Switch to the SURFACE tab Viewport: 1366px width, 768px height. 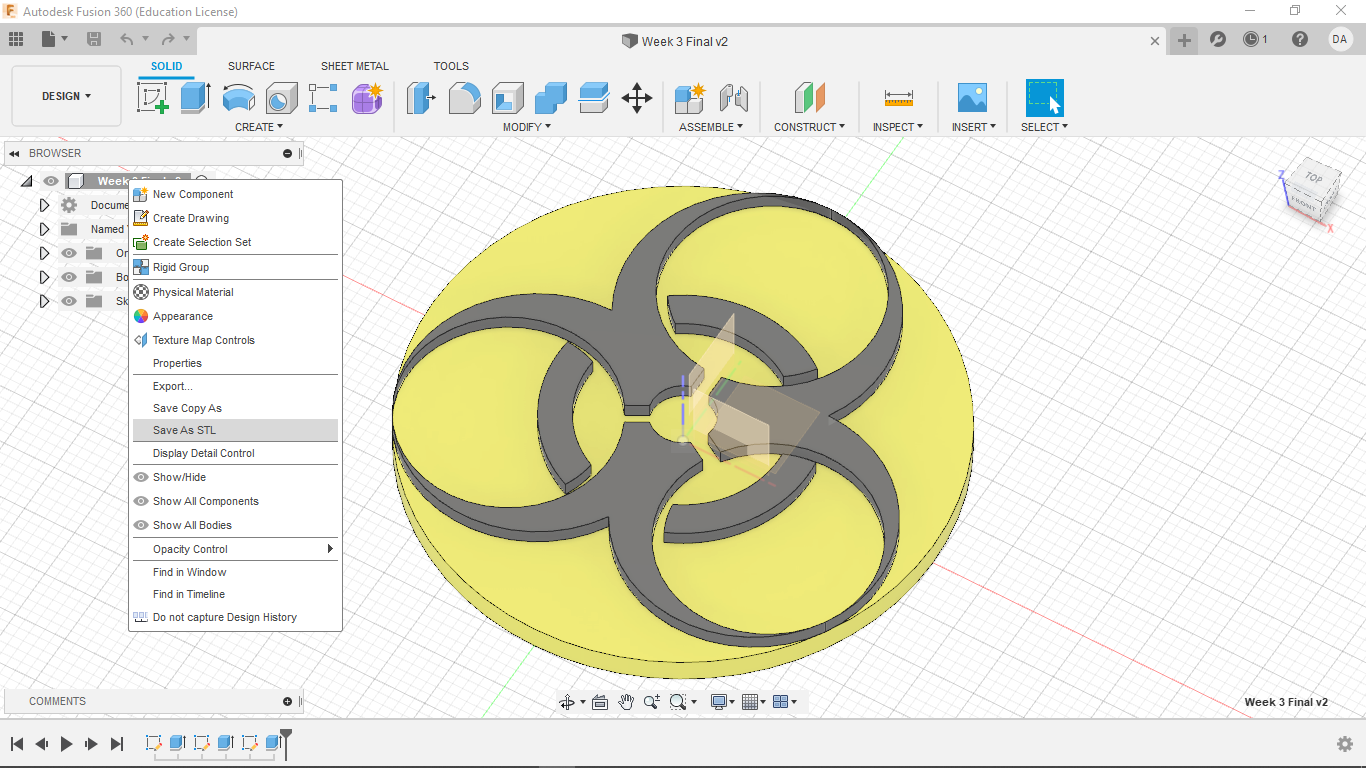(251, 66)
